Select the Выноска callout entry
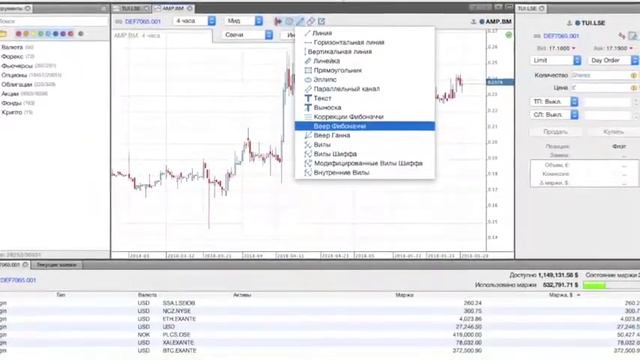Image resolution: width=640 pixels, height=360 pixels. 365,107
